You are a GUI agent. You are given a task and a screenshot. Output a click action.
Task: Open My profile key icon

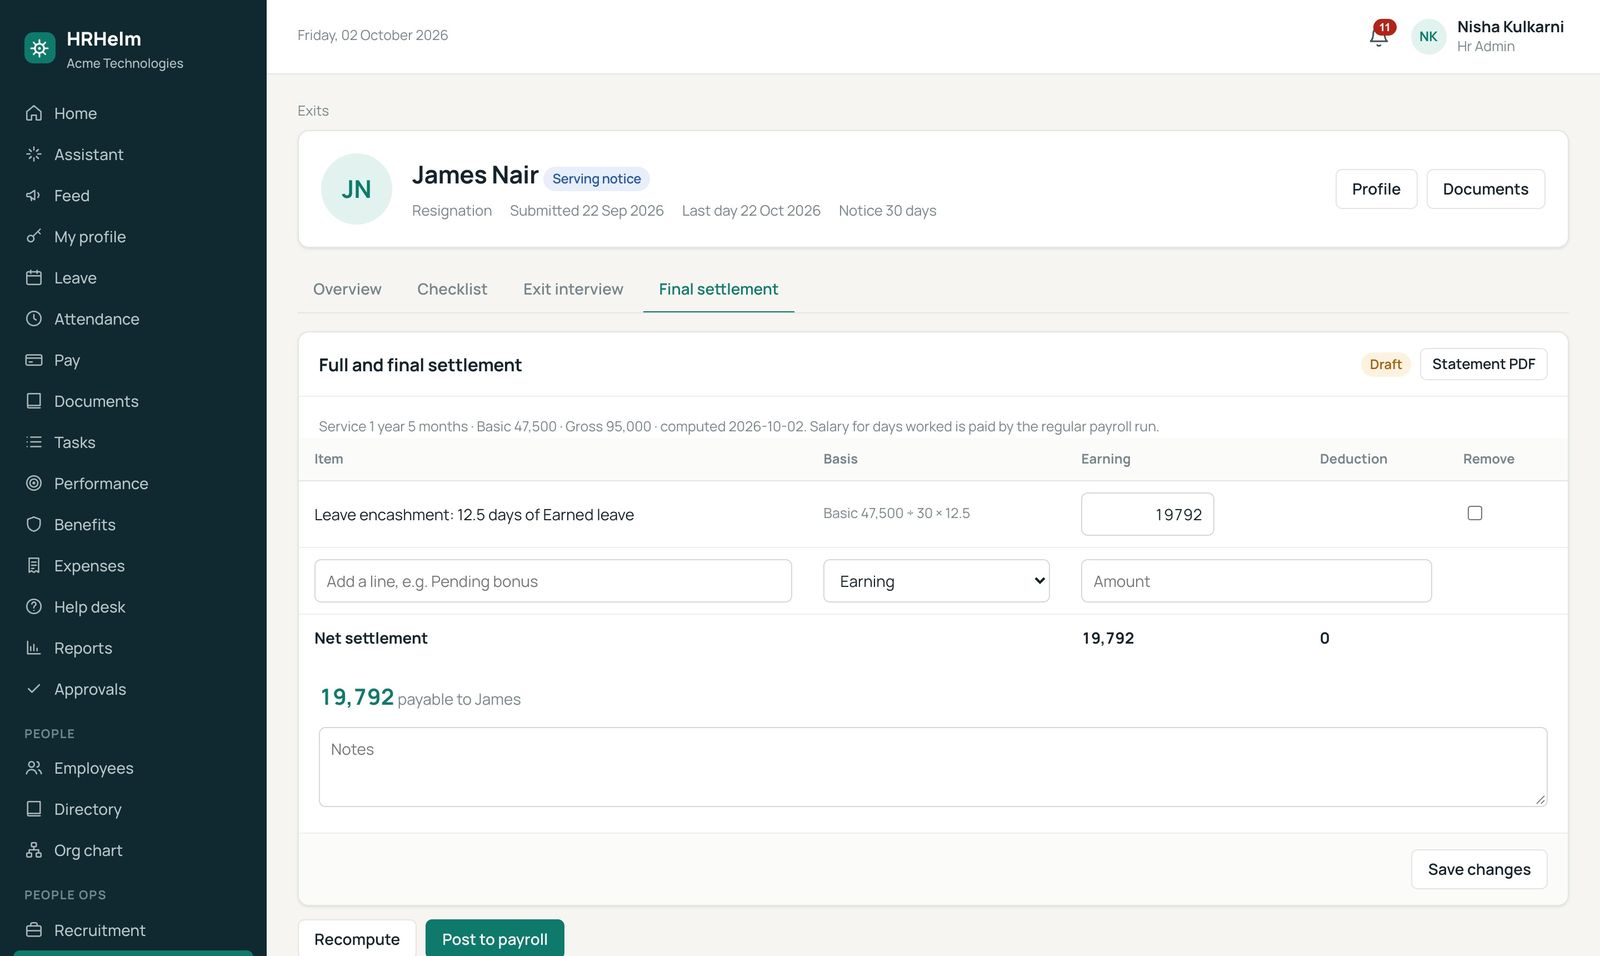pyautogui.click(x=34, y=236)
